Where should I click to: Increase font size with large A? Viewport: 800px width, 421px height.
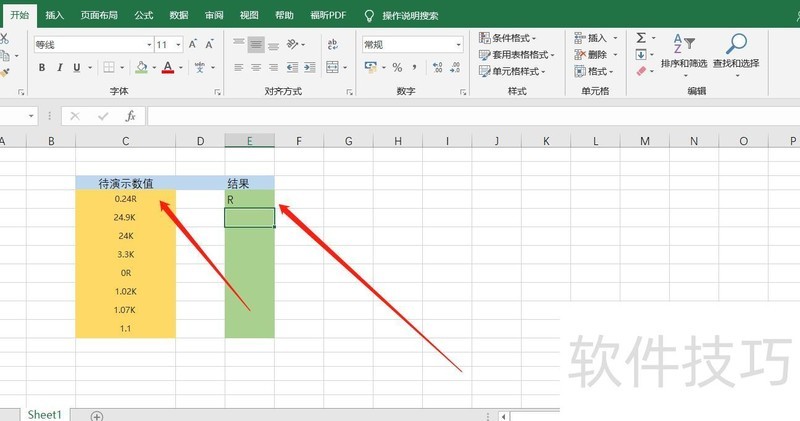click(x=192, y=44)
